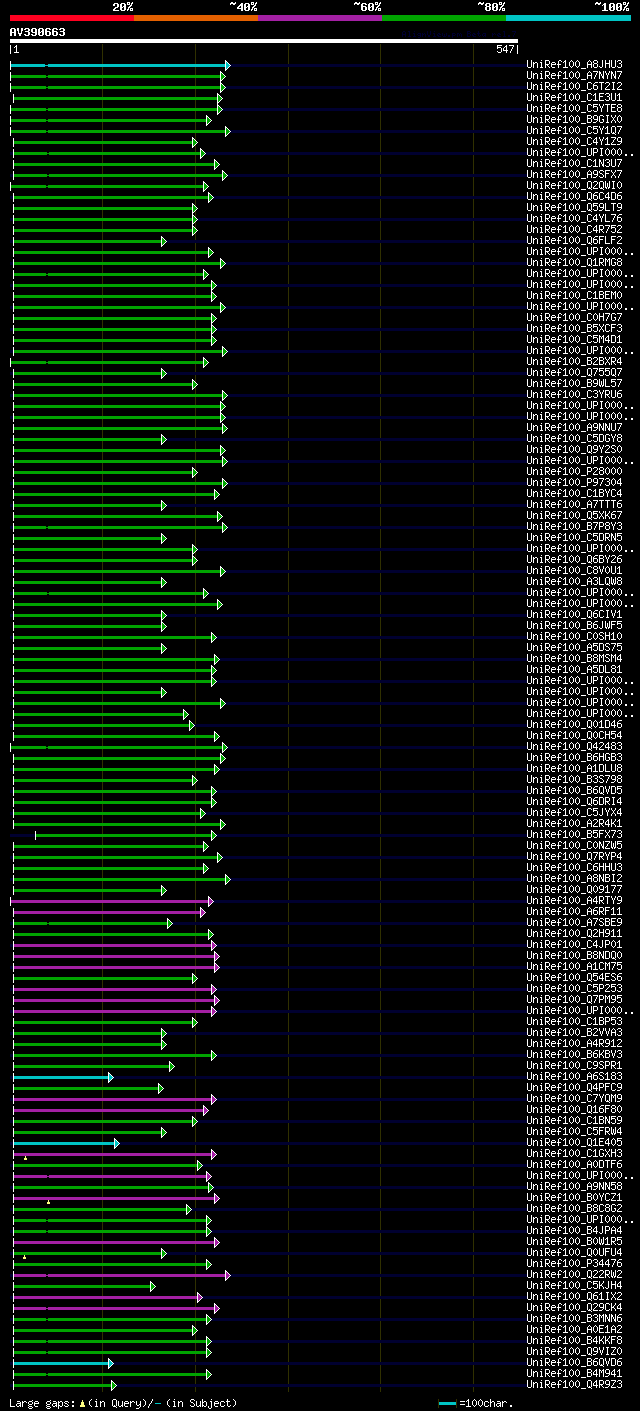Click the Large gaps legend text
This screenshot has width=640, height=1411.
click(x=41, y=1403)
